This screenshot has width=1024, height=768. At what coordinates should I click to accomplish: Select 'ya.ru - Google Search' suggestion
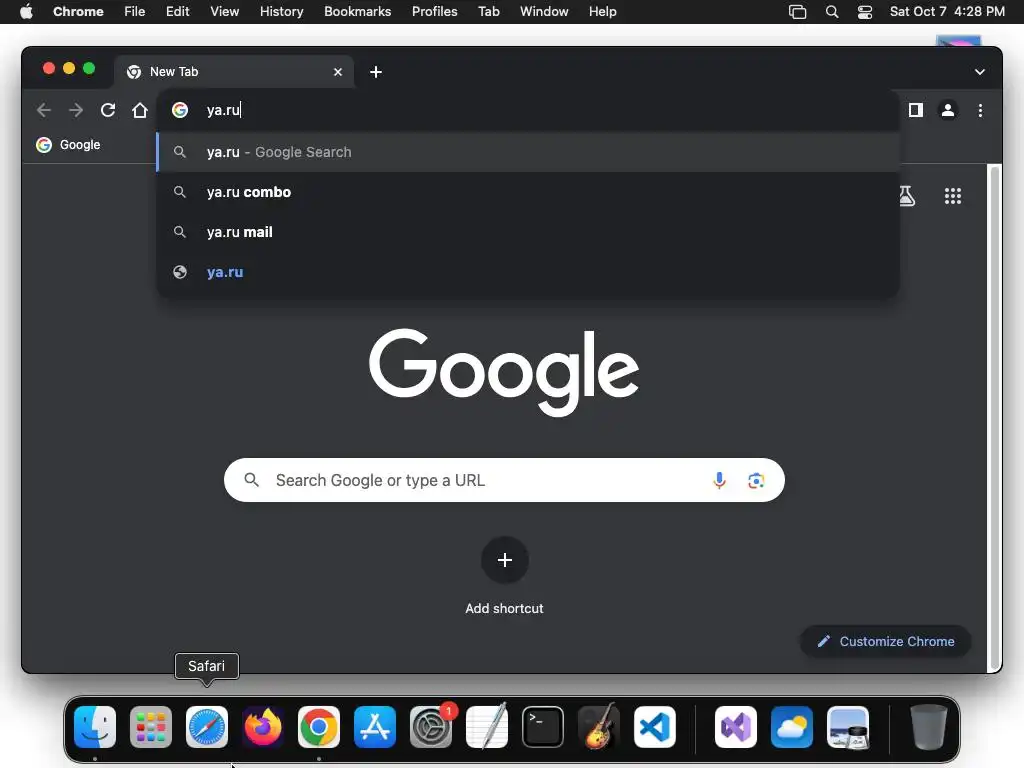(x=528, y=152)
